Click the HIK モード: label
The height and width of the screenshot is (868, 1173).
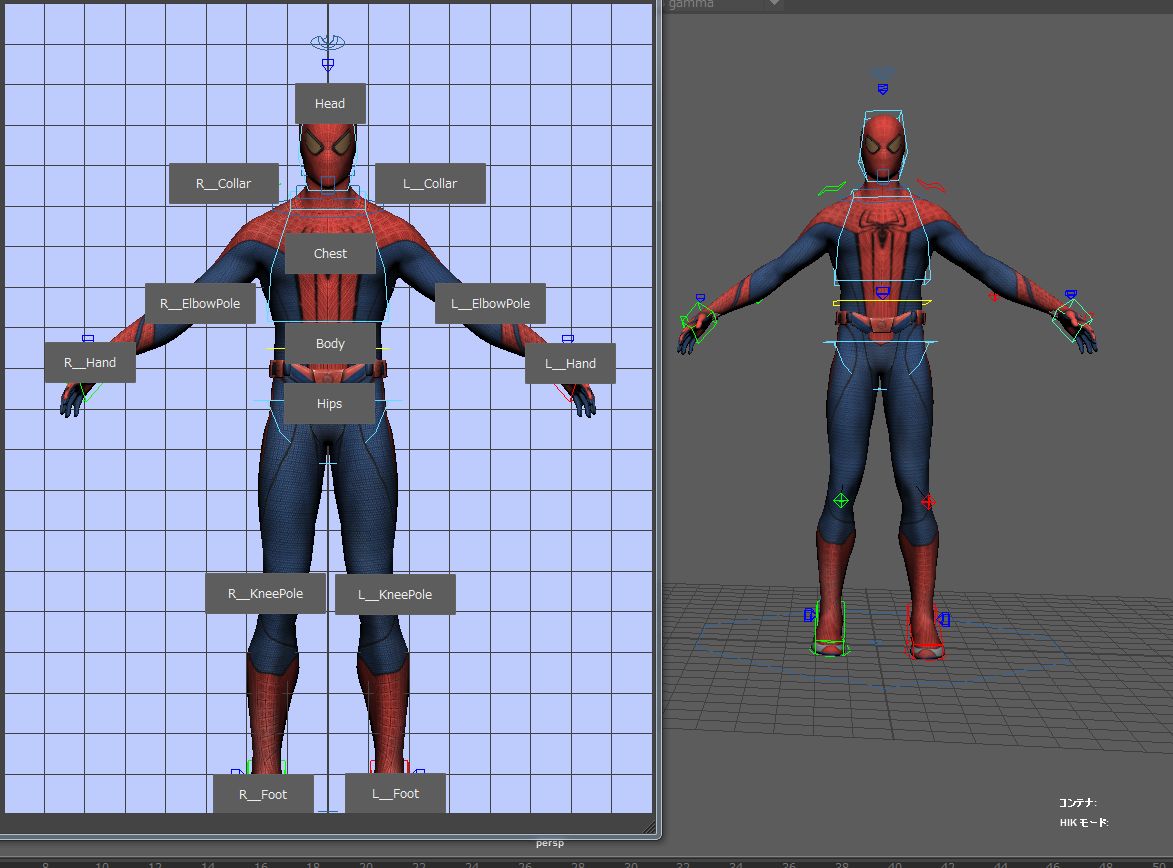point(1084,822)
